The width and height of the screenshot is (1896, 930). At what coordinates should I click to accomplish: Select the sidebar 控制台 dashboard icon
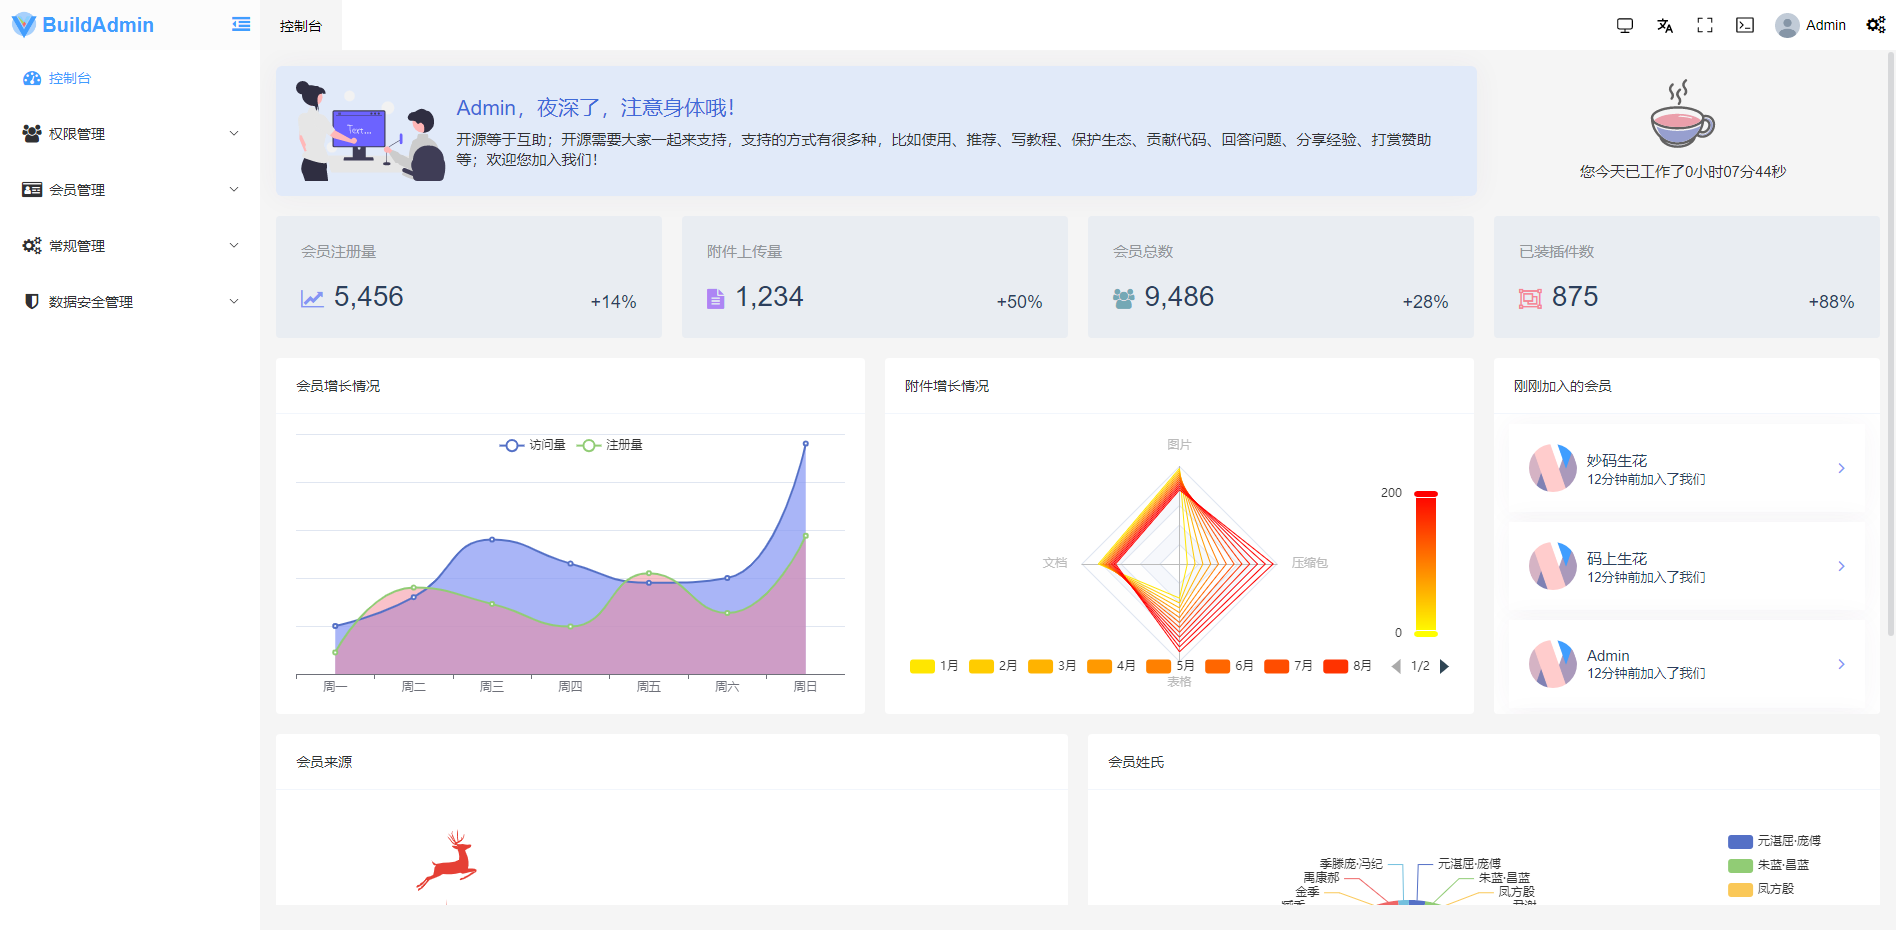click(x=31, y=77)
